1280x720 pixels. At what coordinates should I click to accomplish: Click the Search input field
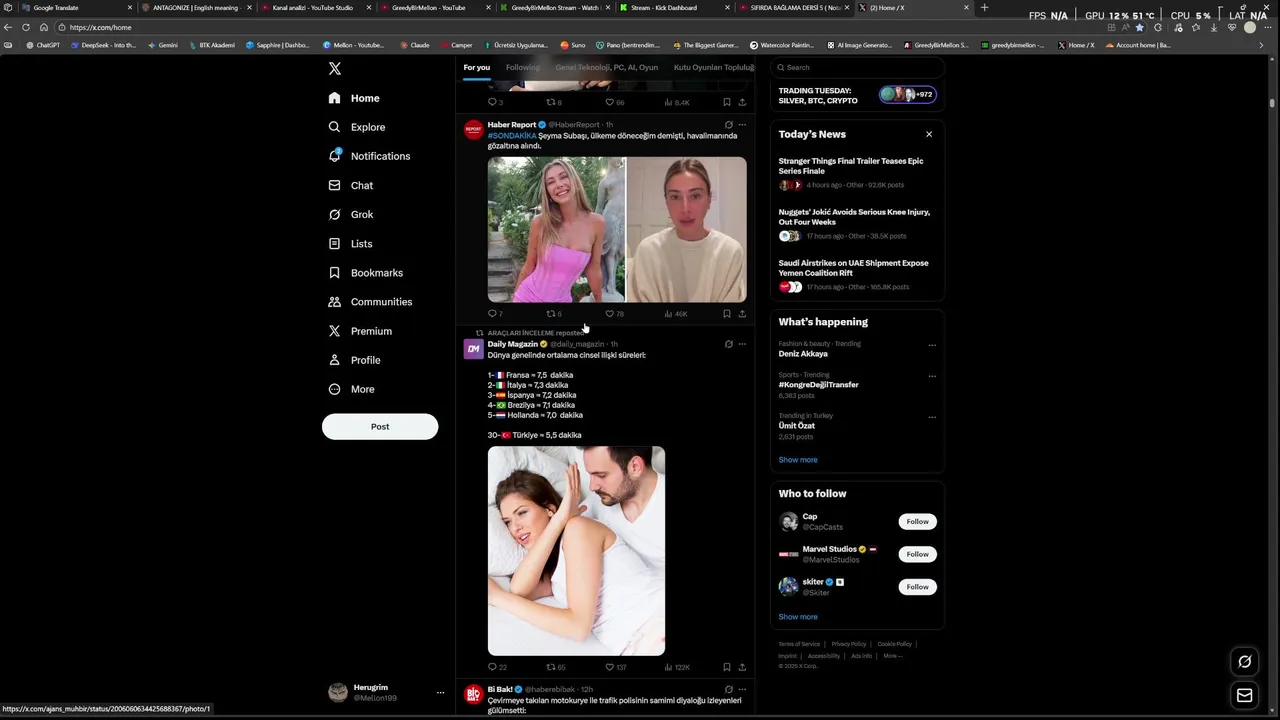click(858, 67)
